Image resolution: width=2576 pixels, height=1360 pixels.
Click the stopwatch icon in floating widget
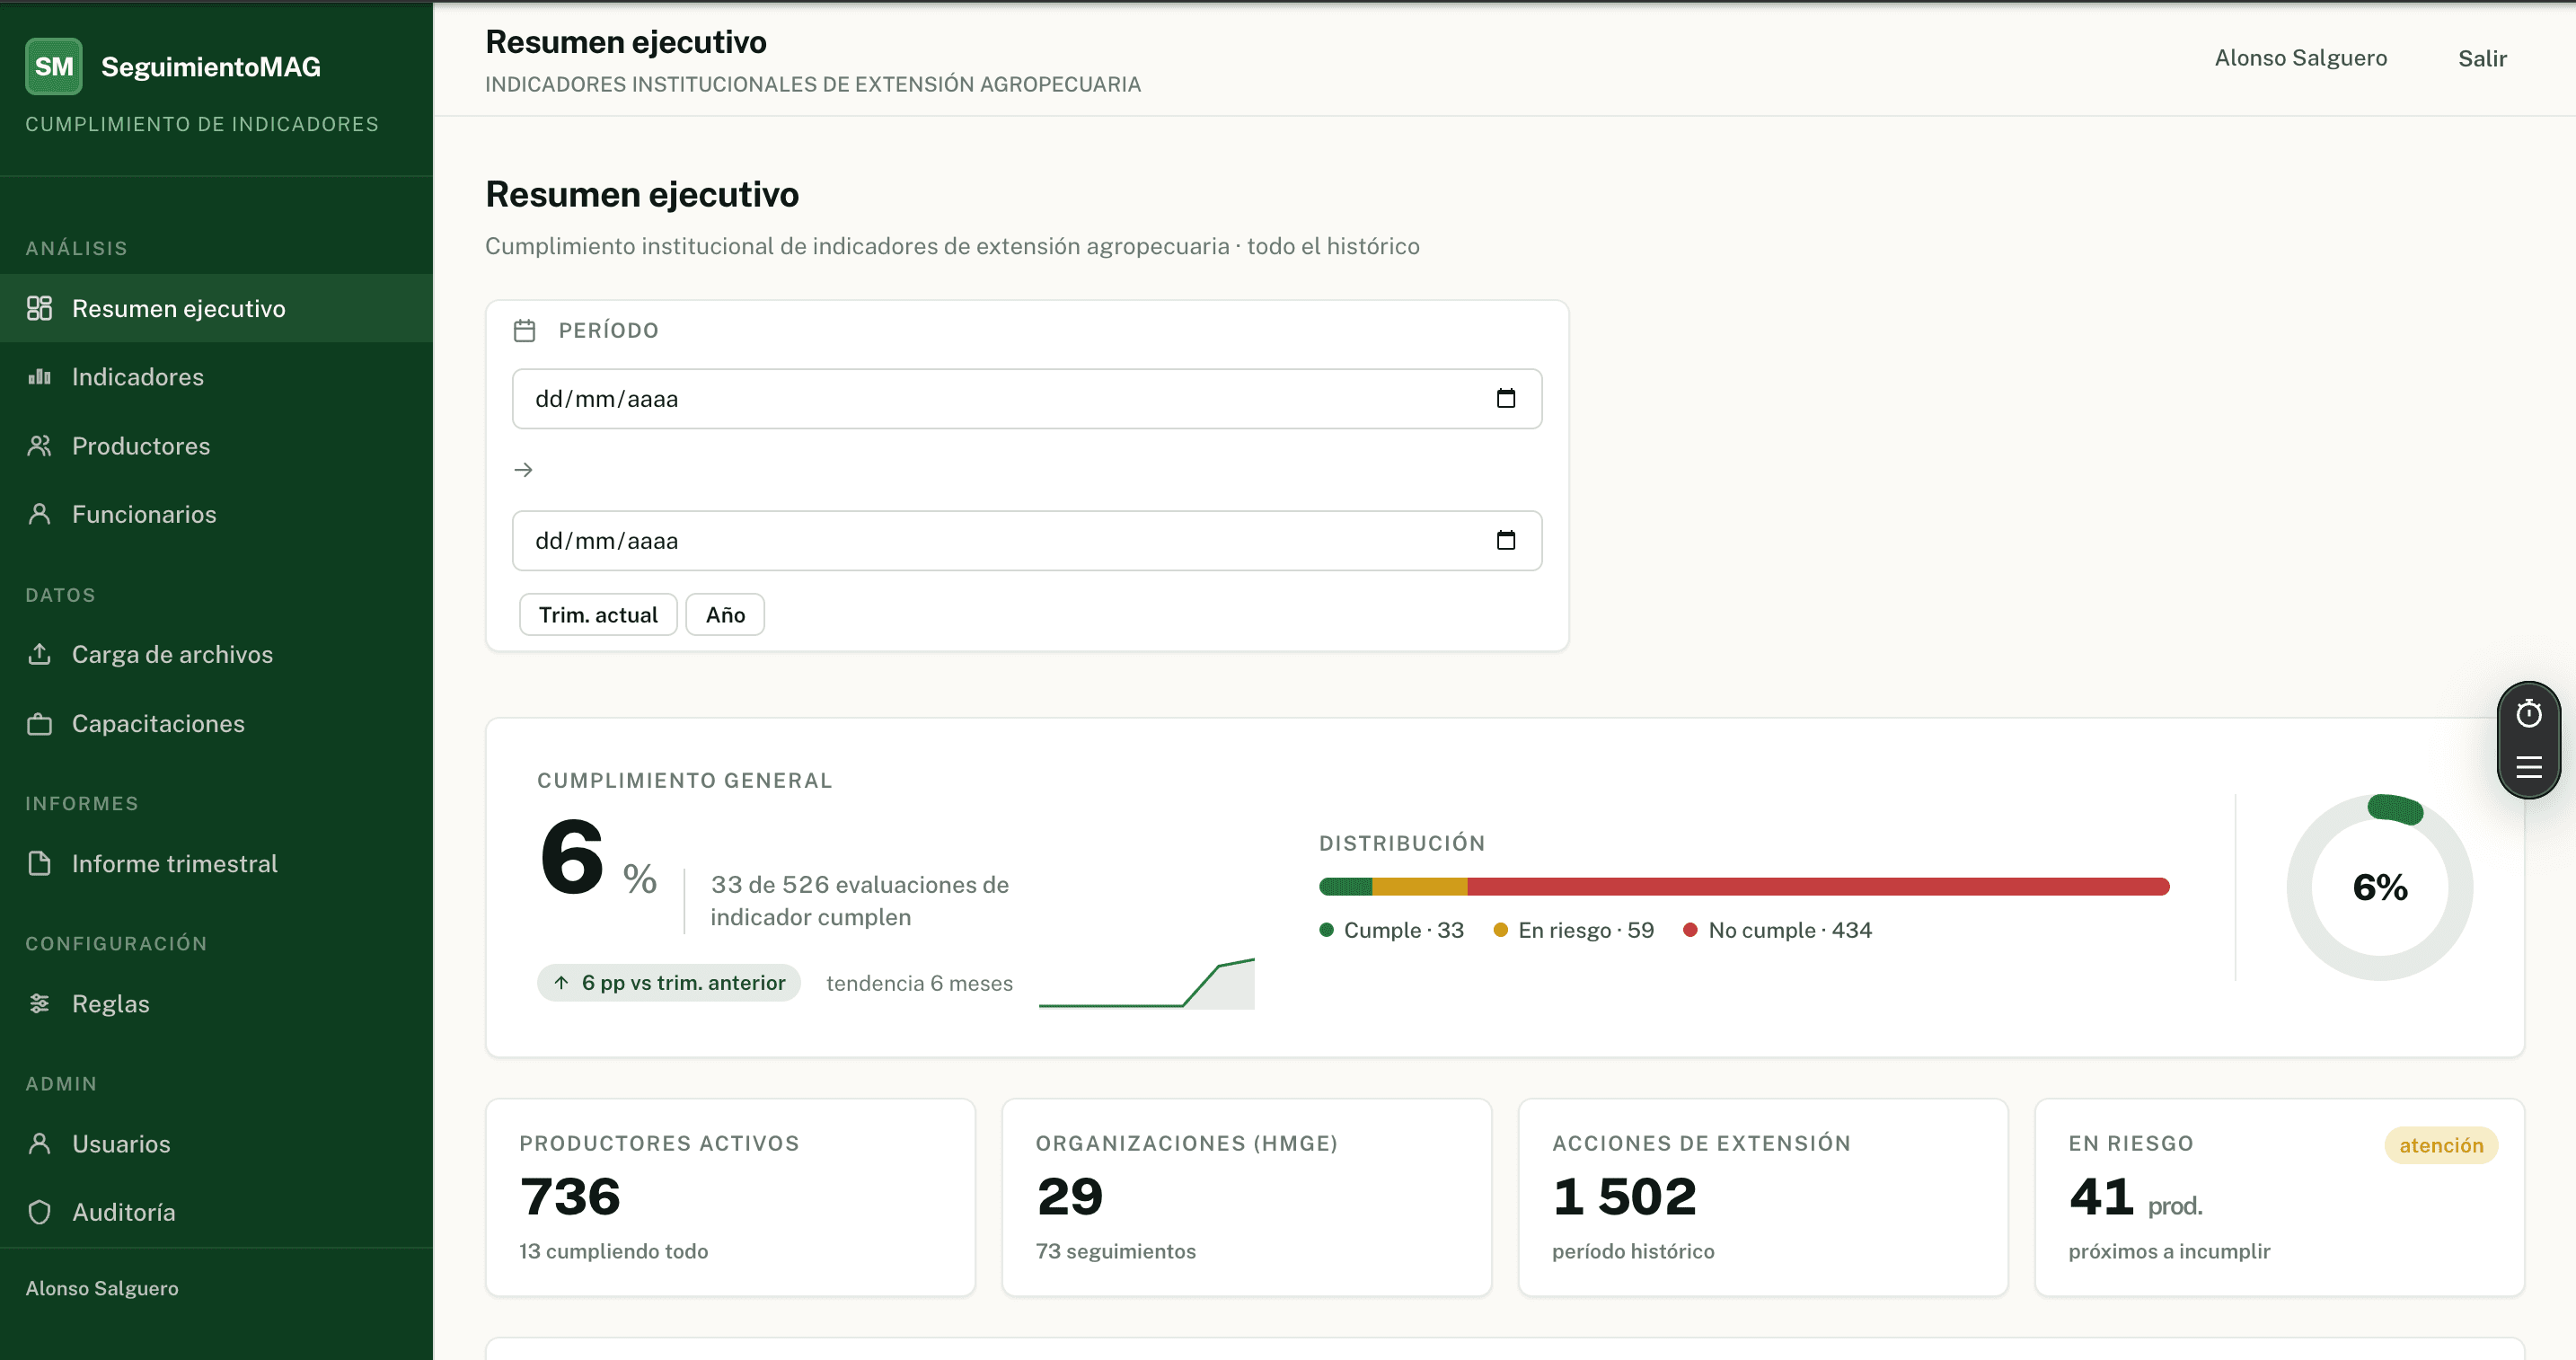pyautogui.click(x=2528, y=714)
